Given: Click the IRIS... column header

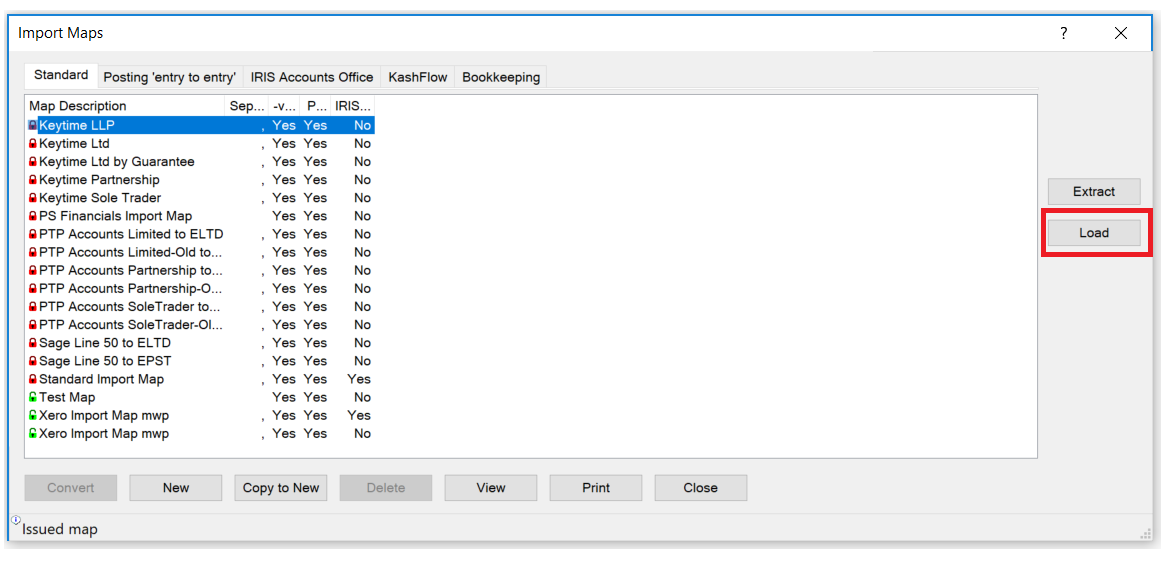Looking at the screenshot, I should (x=353, y=106).
